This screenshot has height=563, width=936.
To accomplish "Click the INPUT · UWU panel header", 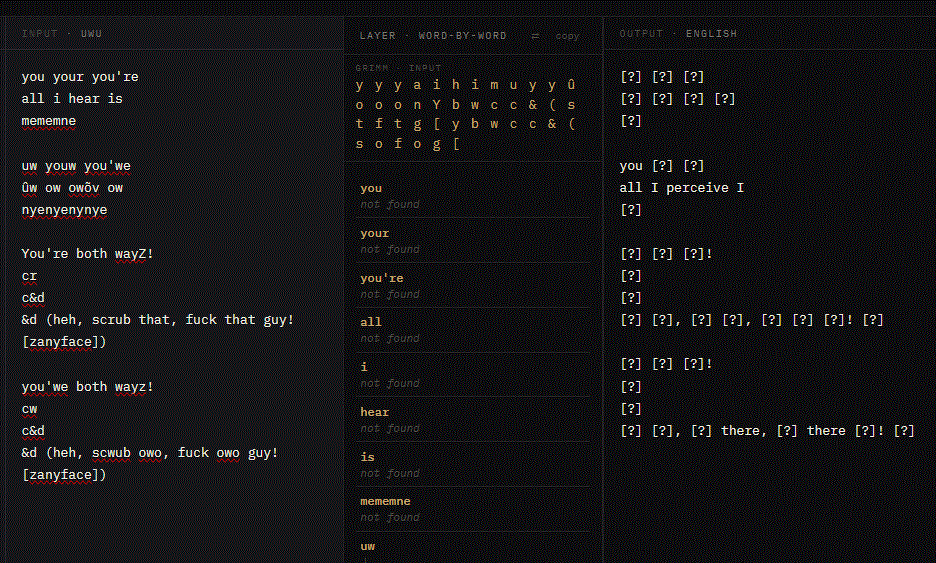I will [62, 33].
